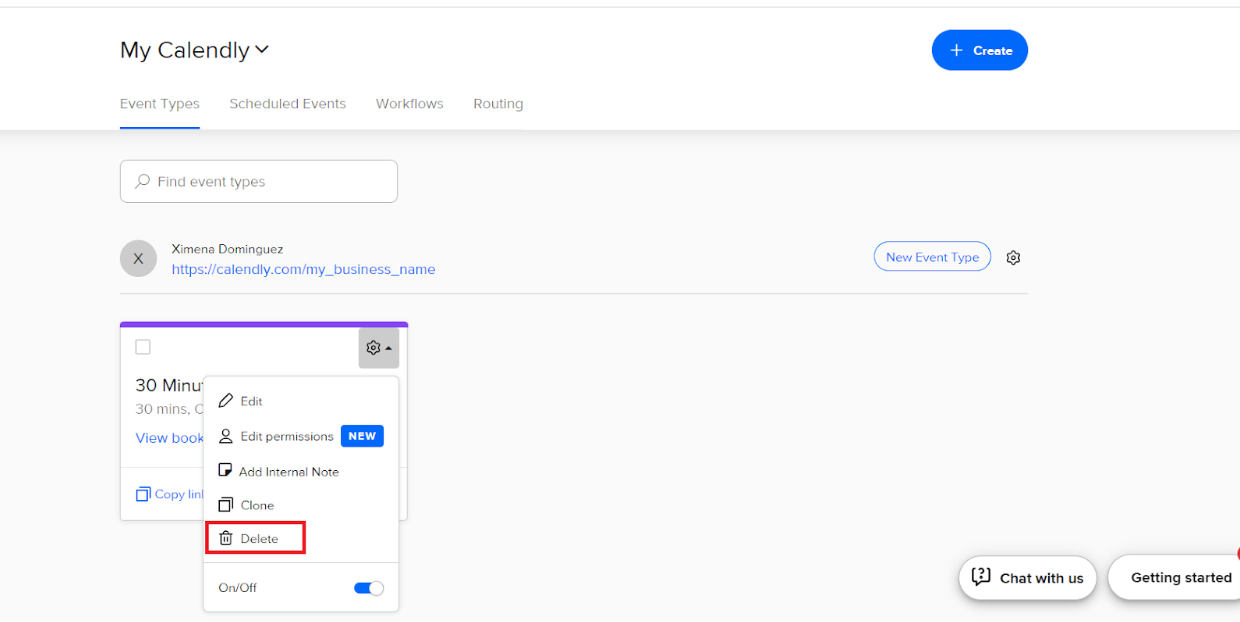Click the person icon for Edit permissions

(226, 436)
